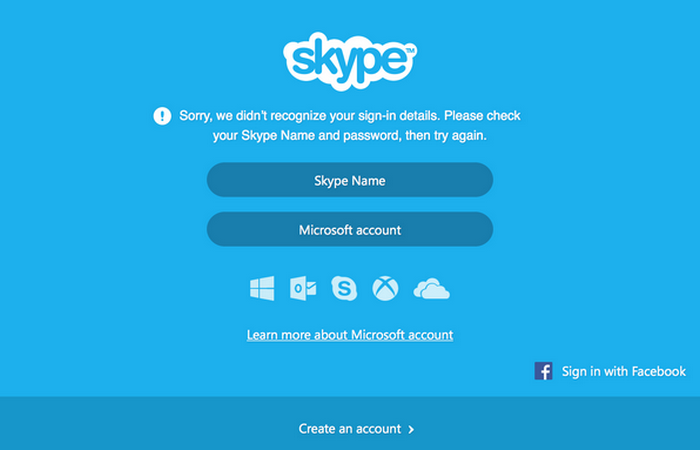Select the Outlook envelope icon
Screen dimensions: 700x450
point(303,289)
